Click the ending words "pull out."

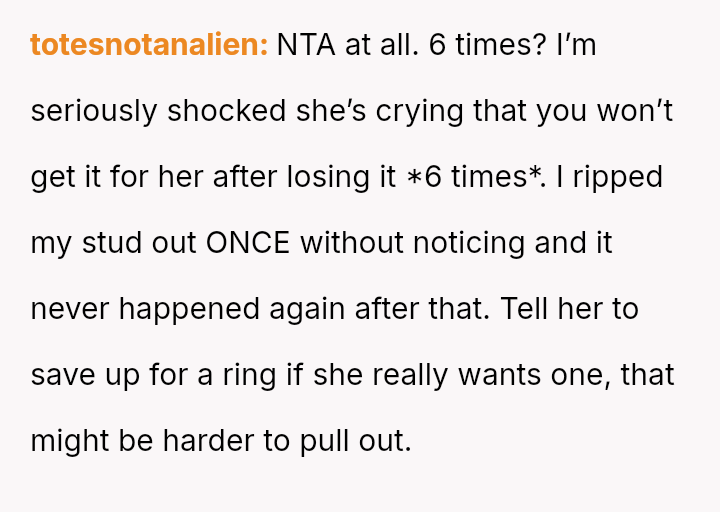pos(356,441)
